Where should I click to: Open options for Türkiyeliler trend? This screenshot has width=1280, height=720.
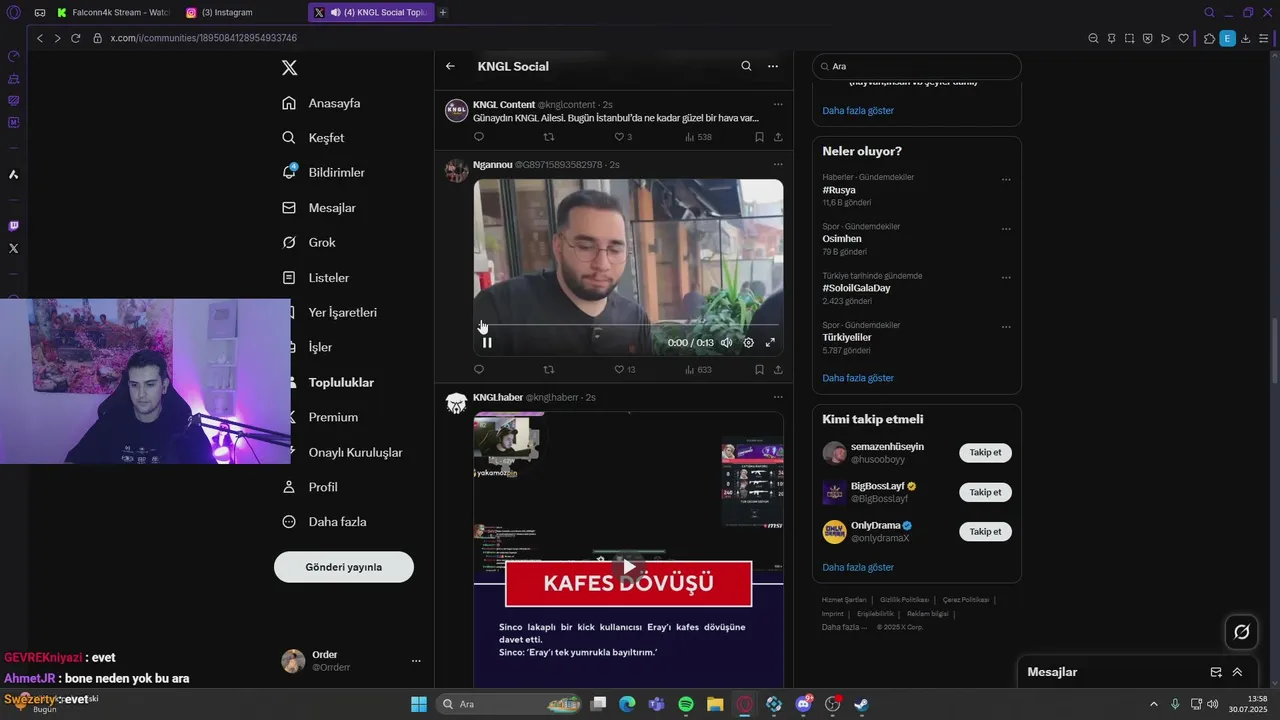(1006, 327)
